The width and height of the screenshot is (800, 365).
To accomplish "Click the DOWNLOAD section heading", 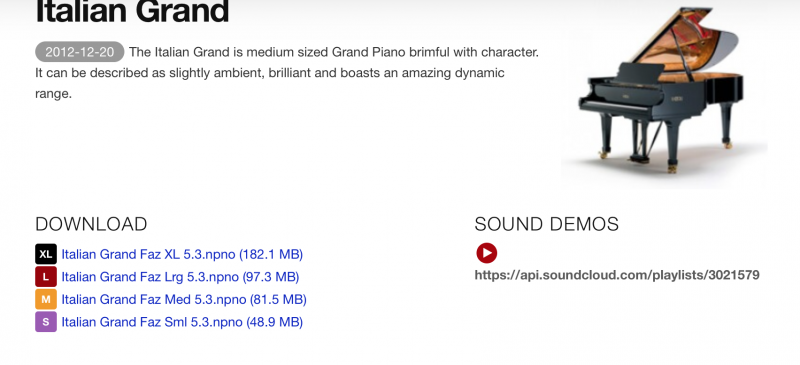I will [91, 224].
